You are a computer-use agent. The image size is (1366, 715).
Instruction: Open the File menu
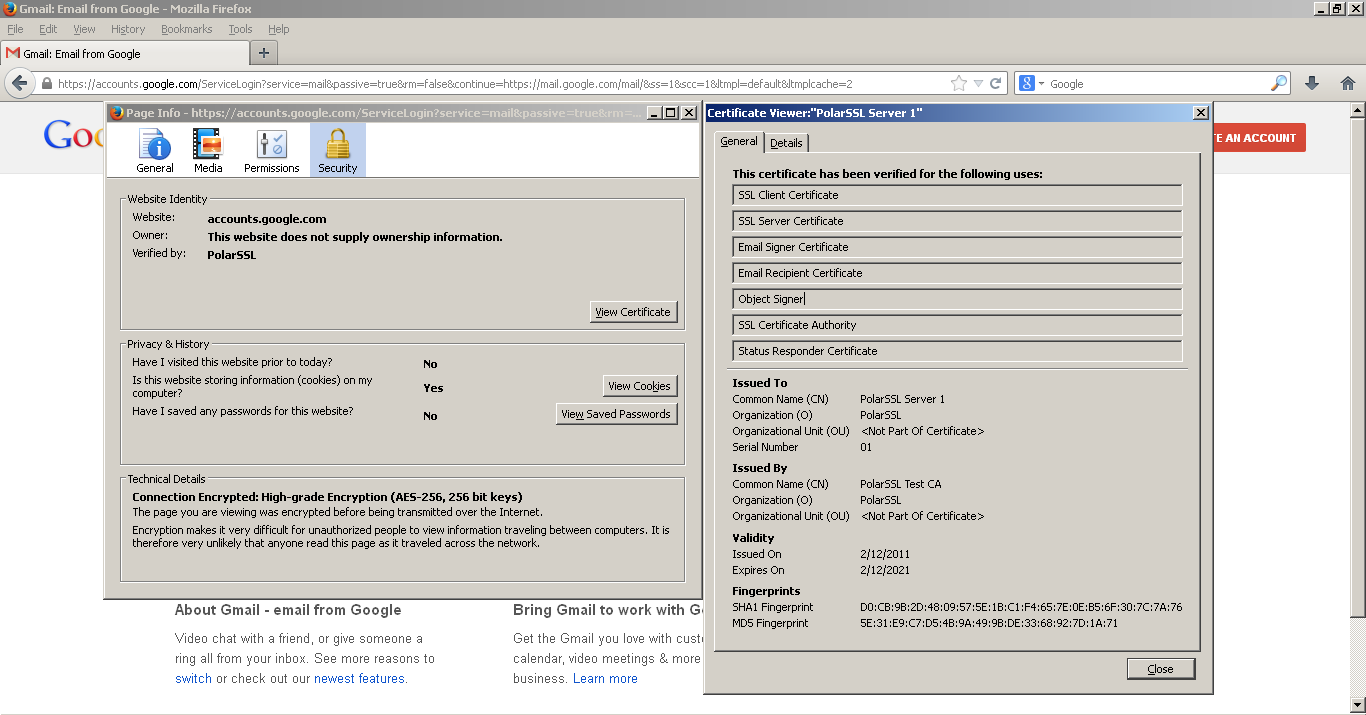pyautogui.click(x=15, y=29)
